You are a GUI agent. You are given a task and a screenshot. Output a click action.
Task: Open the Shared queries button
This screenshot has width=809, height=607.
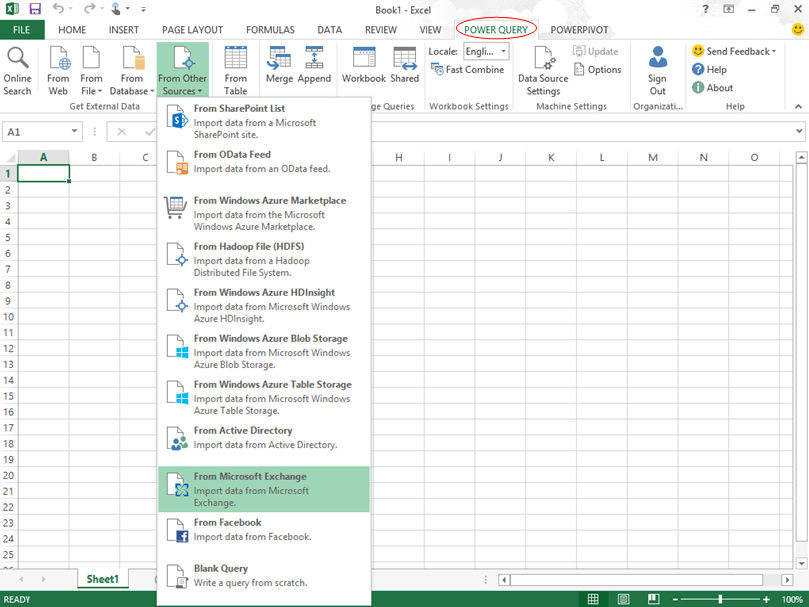click(404, 65)
